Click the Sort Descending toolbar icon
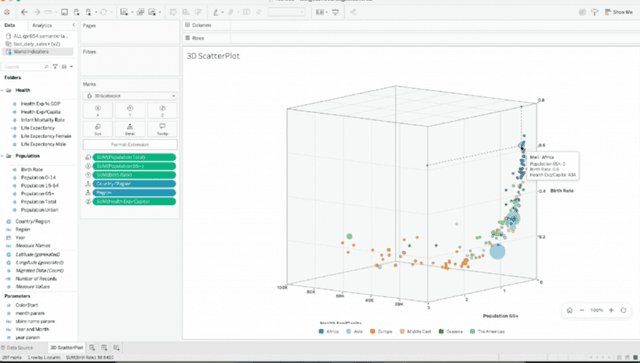This screenshot has height=363, width=640. point(198,12)
